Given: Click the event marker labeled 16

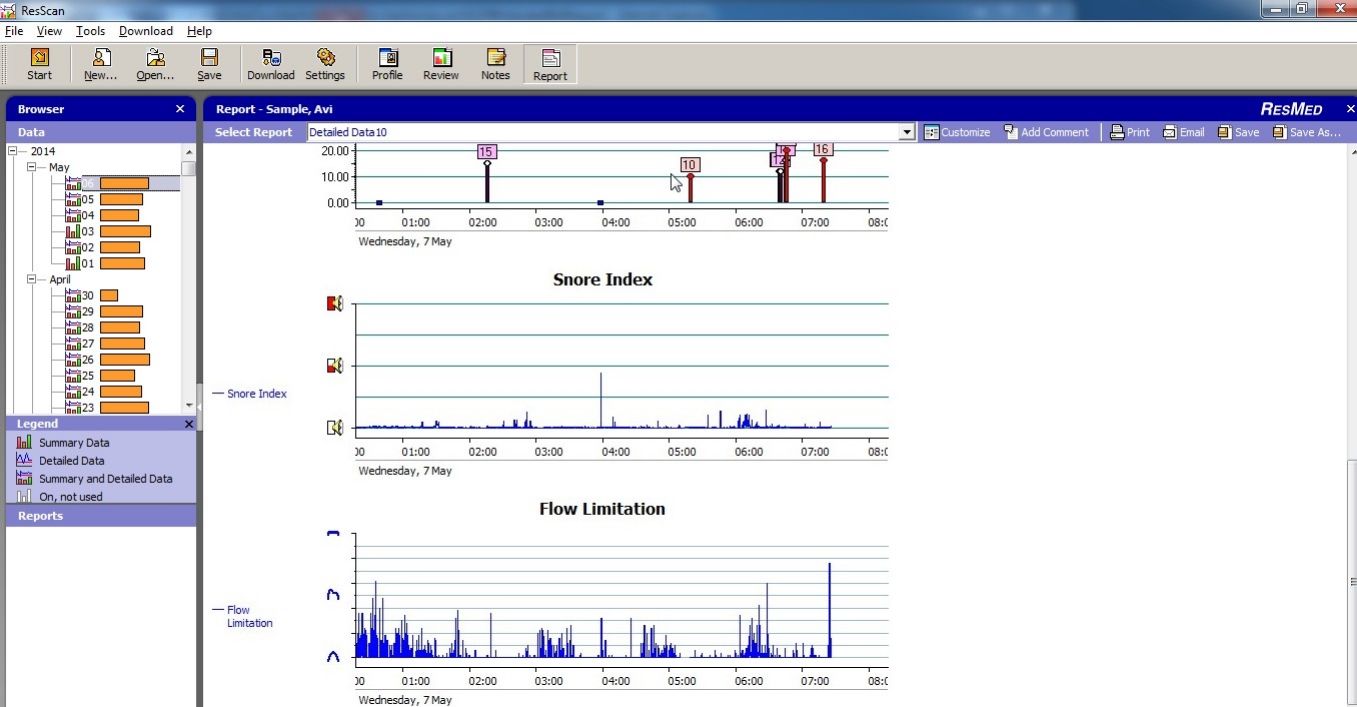Looking at the screenshot, I should (823, 149).
